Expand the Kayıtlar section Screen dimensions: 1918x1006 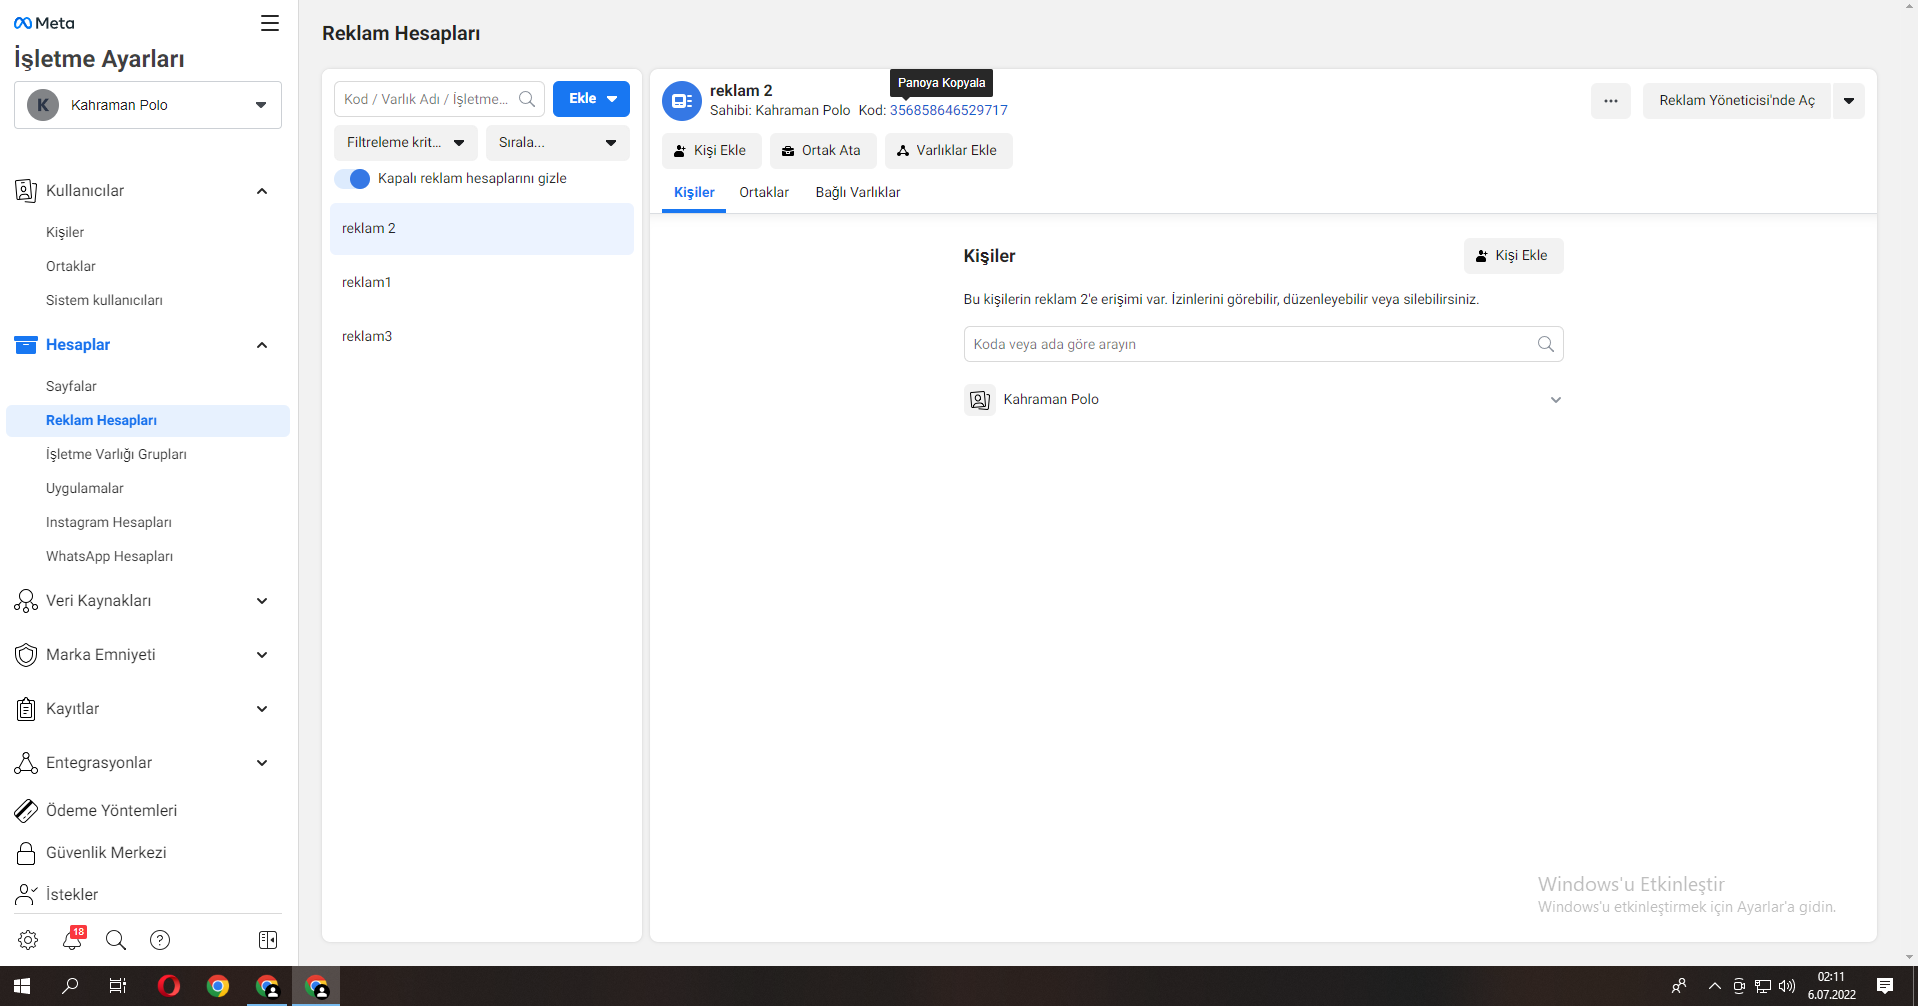[x=262, y=709]
